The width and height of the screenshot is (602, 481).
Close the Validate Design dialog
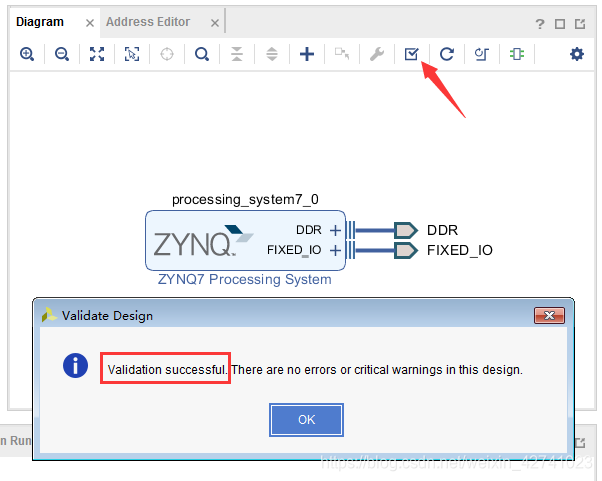(549, 316)
